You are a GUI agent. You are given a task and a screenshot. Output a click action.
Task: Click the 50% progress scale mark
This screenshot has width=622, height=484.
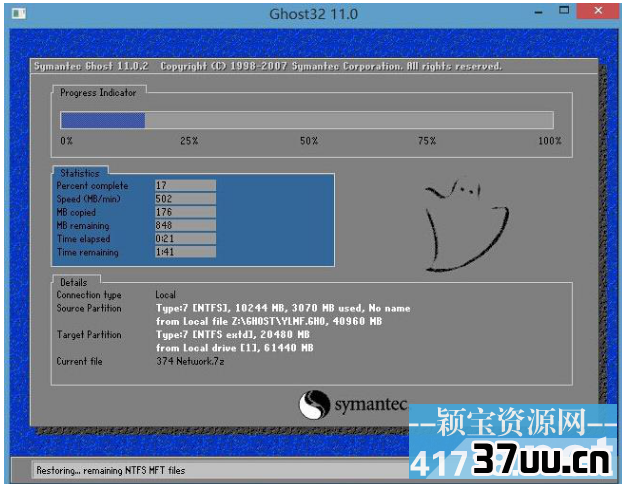click(309, 141)
